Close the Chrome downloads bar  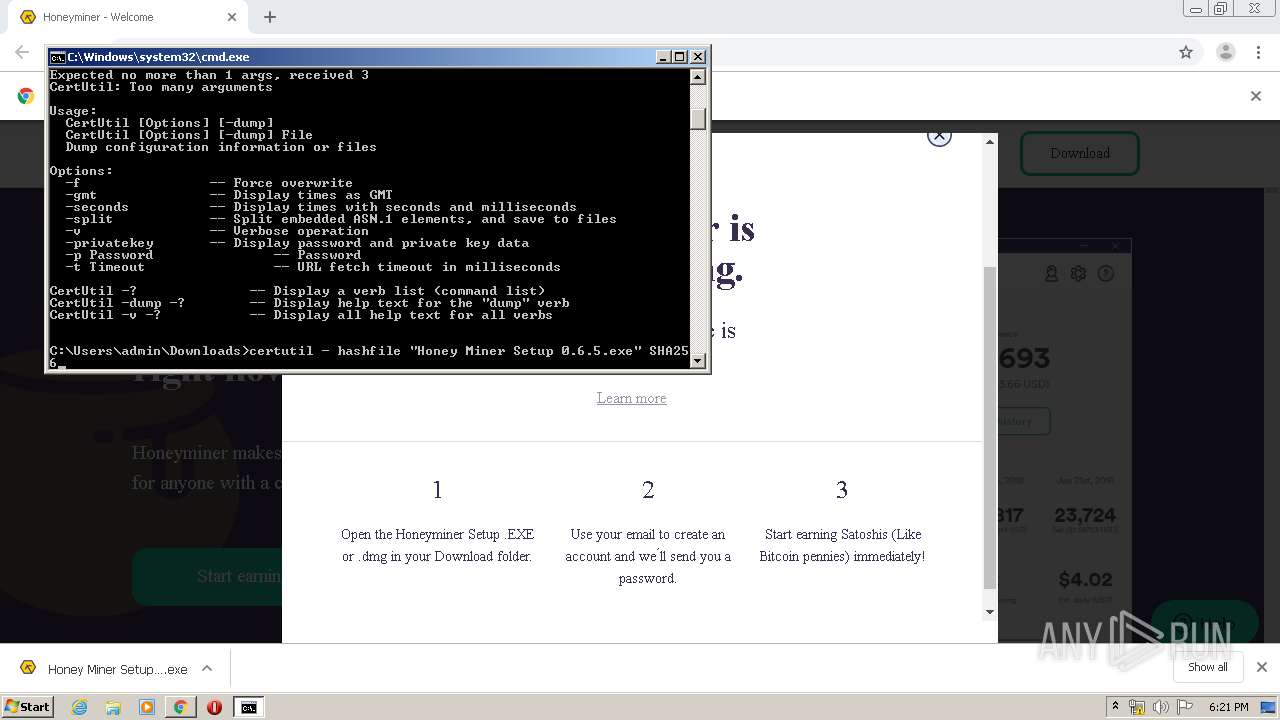tap(1261, 667)
